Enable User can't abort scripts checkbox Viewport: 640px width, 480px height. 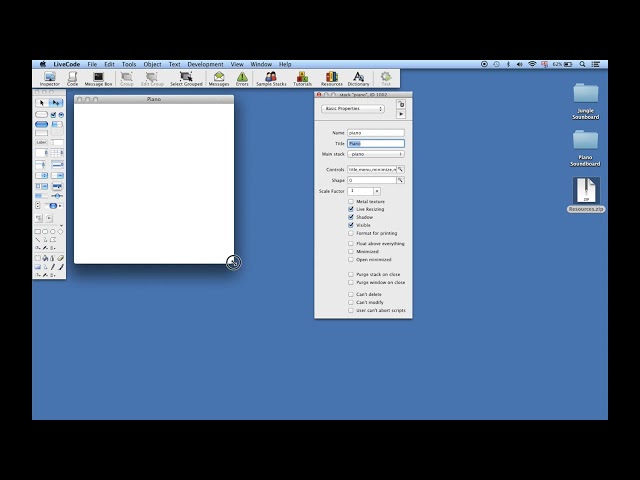coord(351,310)
